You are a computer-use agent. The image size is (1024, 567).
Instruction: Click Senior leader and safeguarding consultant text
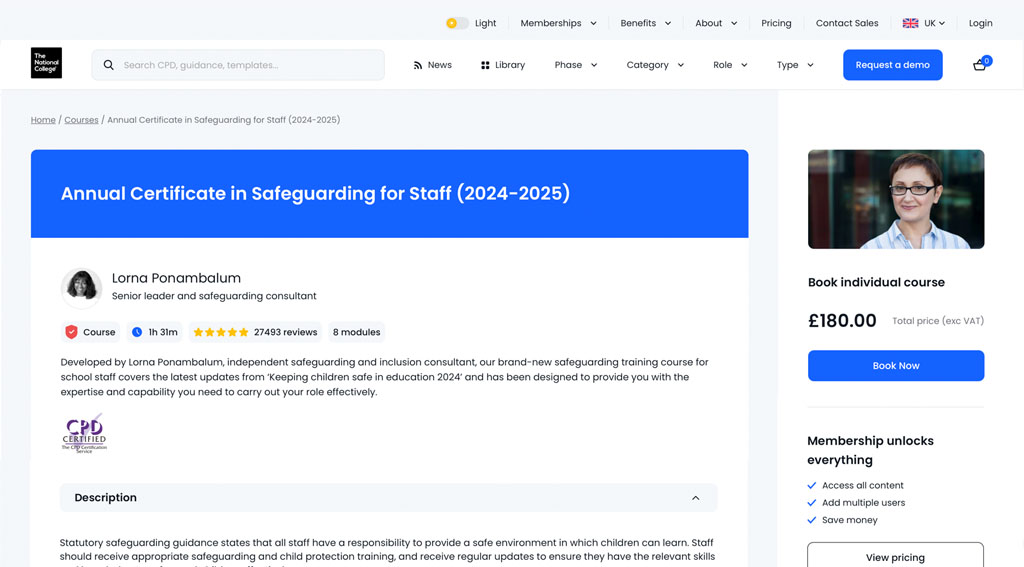click(x=214, y=296)
